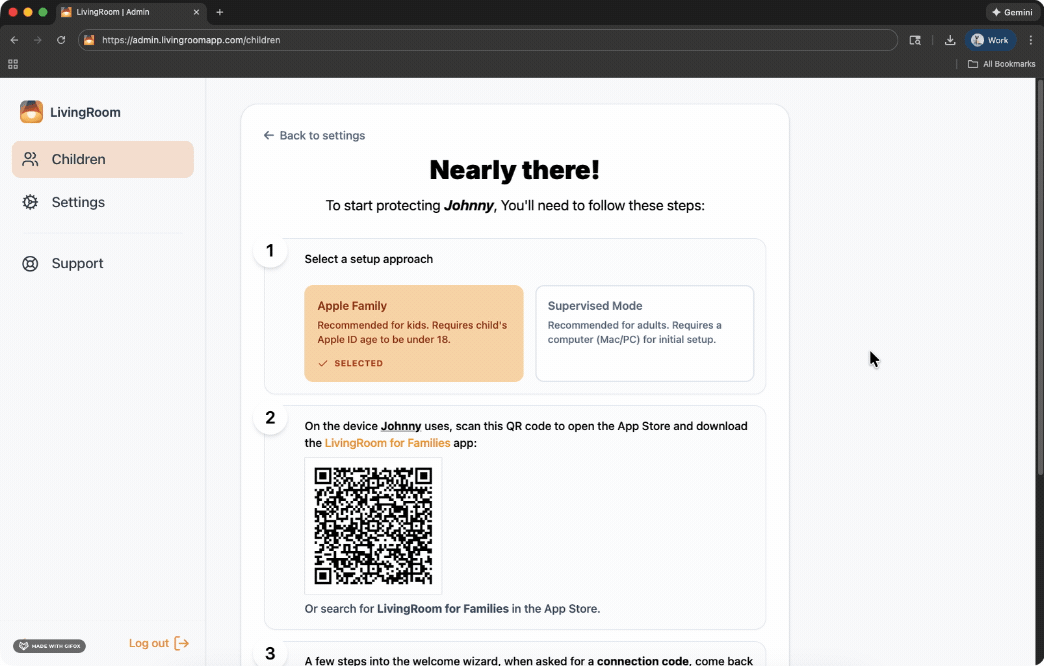Open the All Bookmarks folder
Viewport: 1044px width, 666px height.
tap(1001, 64)
